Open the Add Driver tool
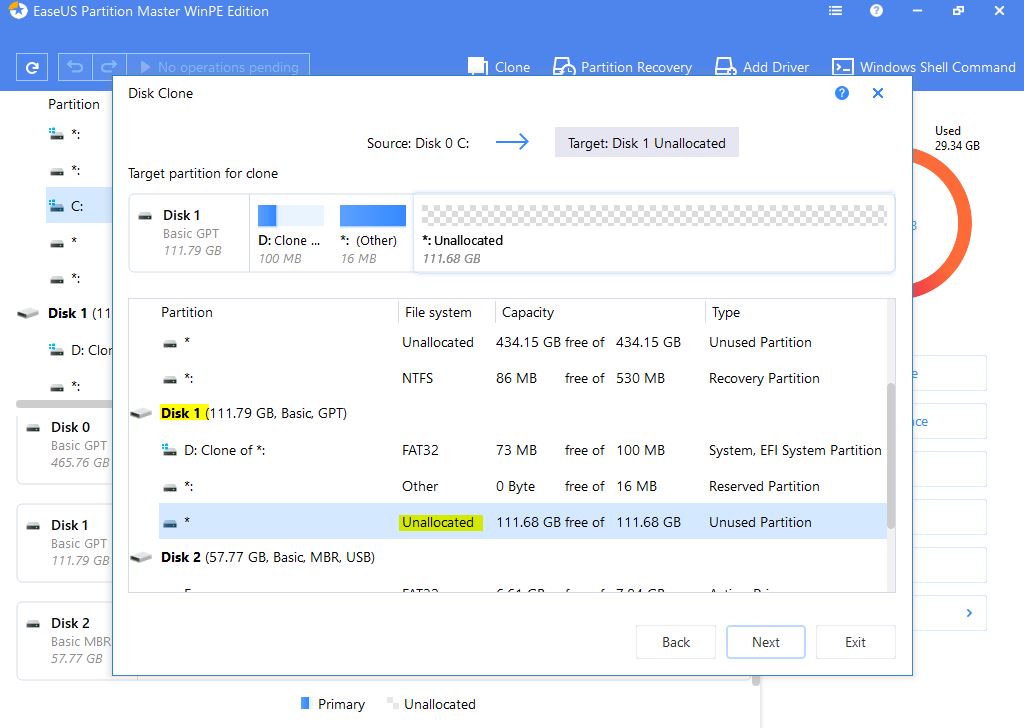 pos(762,67)
